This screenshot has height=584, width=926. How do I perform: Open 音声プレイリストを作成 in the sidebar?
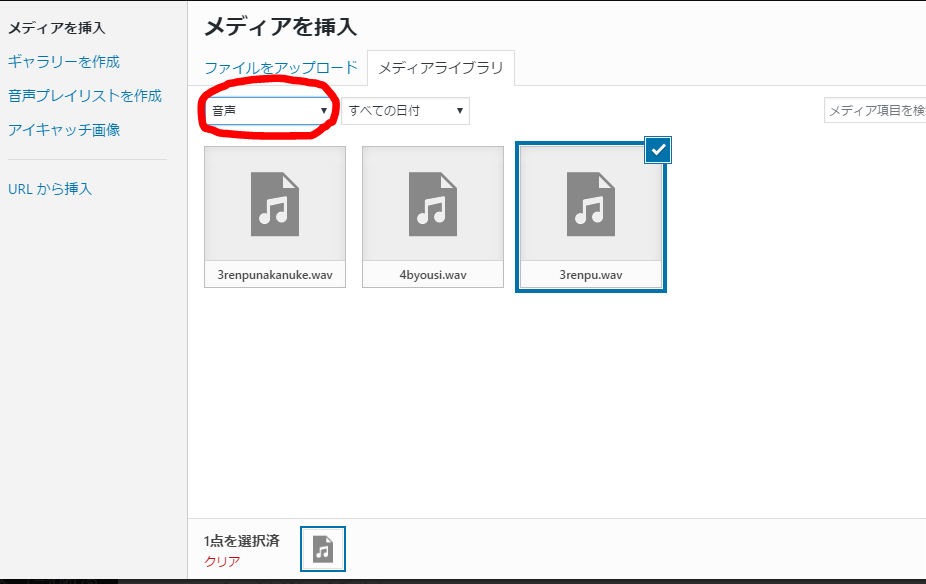(84, 96)
